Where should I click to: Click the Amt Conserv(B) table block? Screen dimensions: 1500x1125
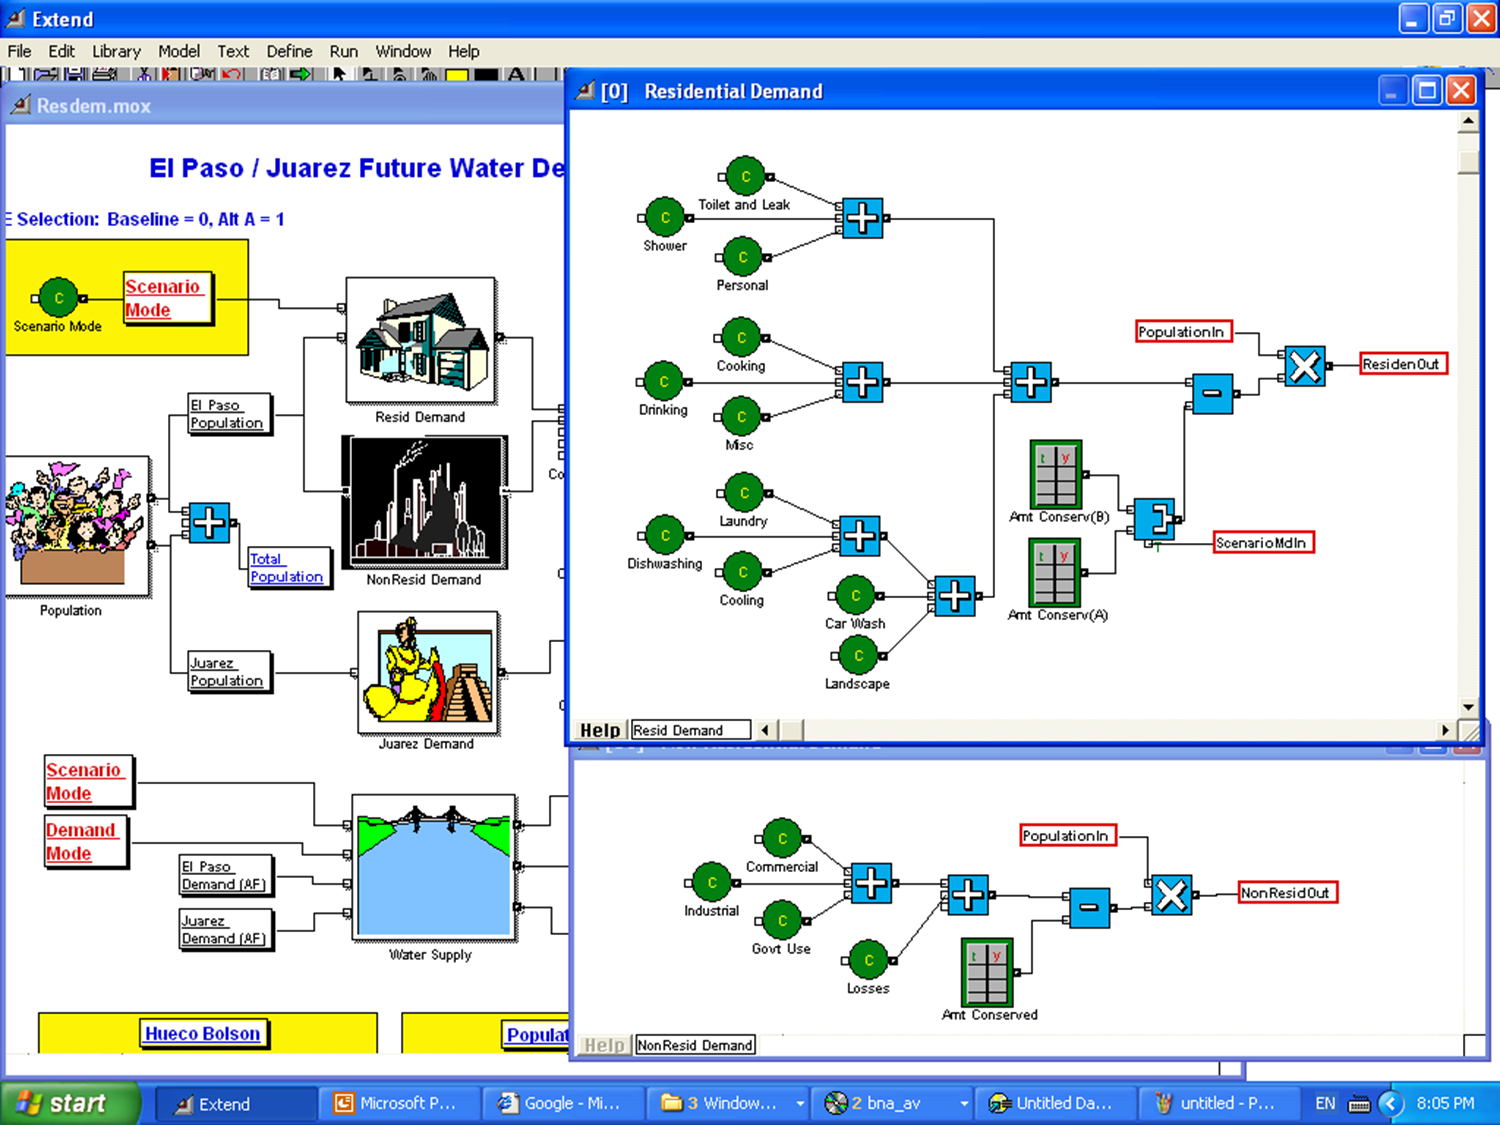coord(1056,474)
